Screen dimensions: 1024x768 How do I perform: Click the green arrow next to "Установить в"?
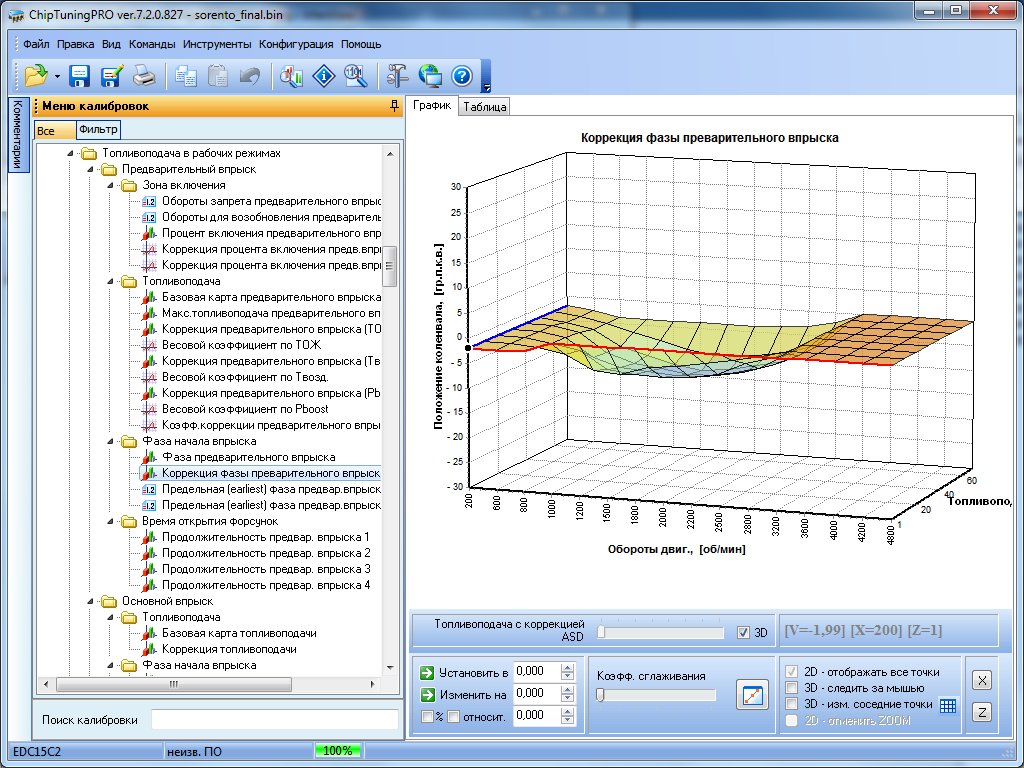(427, 672)
